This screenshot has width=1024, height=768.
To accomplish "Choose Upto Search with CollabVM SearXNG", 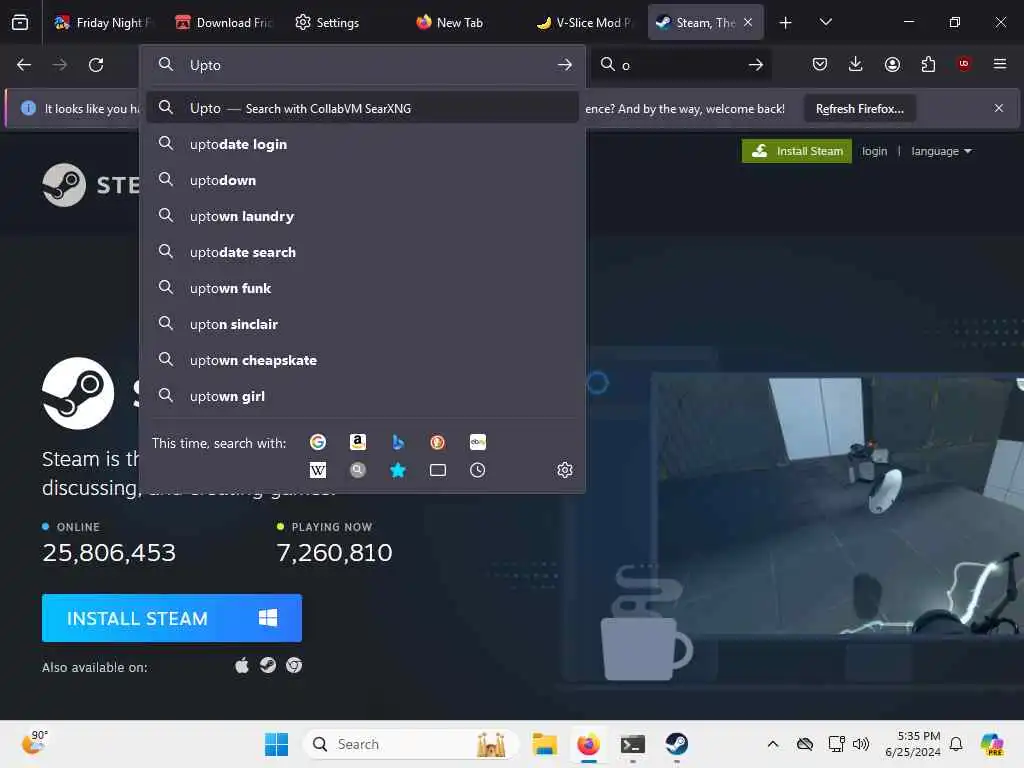I will tap(362, 108).
